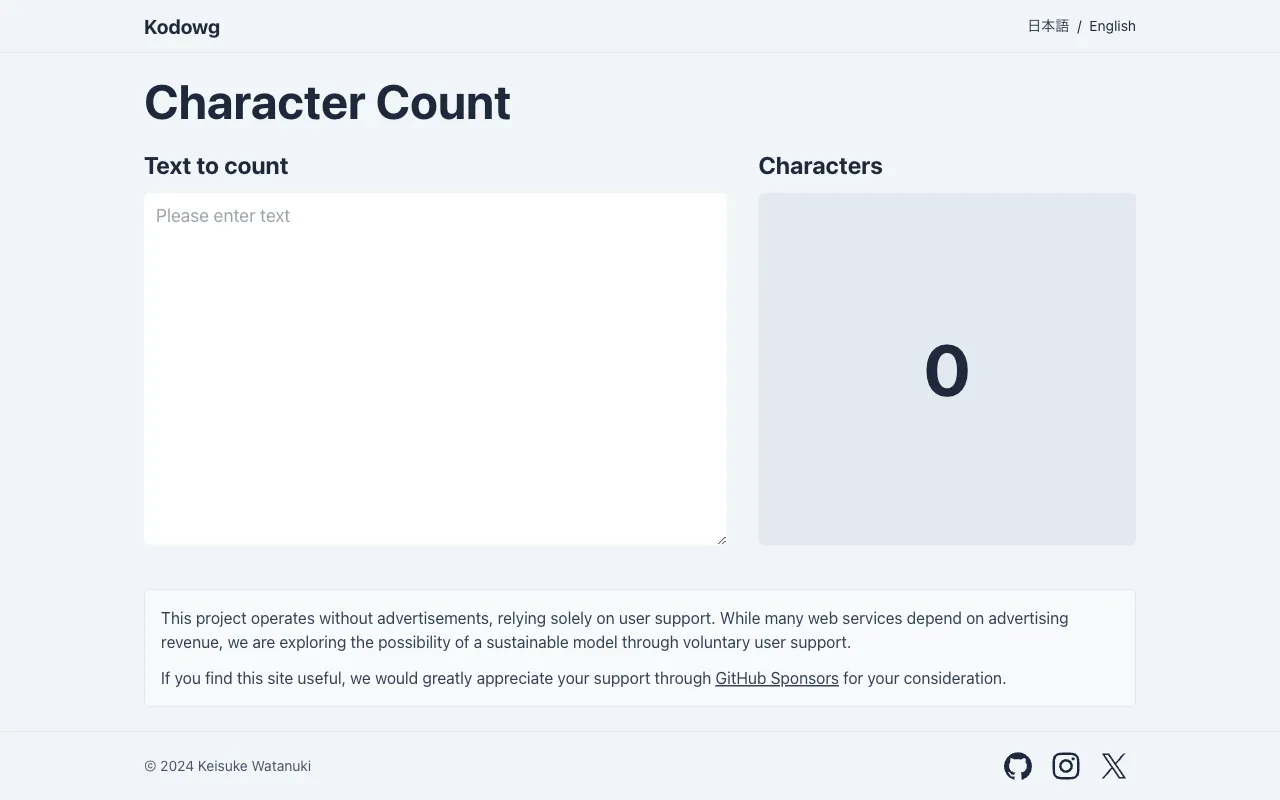
Task: Go to Kodowg home via logo
Action: click(182, 27)
